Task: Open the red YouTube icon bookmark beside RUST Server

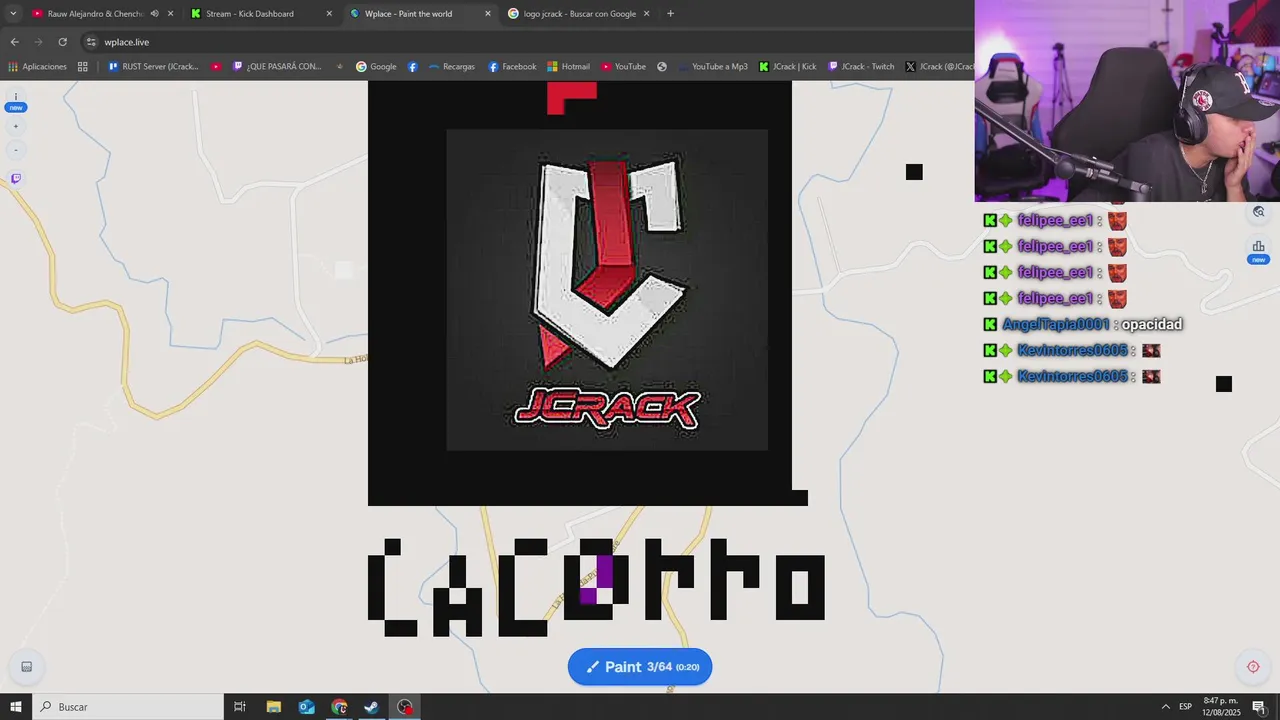Action: pyautogui.click(x=216, y=67)
